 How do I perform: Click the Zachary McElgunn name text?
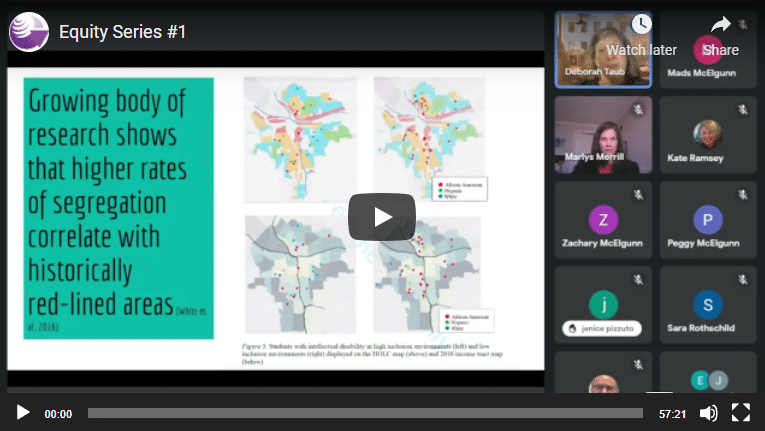pos(602,243)
